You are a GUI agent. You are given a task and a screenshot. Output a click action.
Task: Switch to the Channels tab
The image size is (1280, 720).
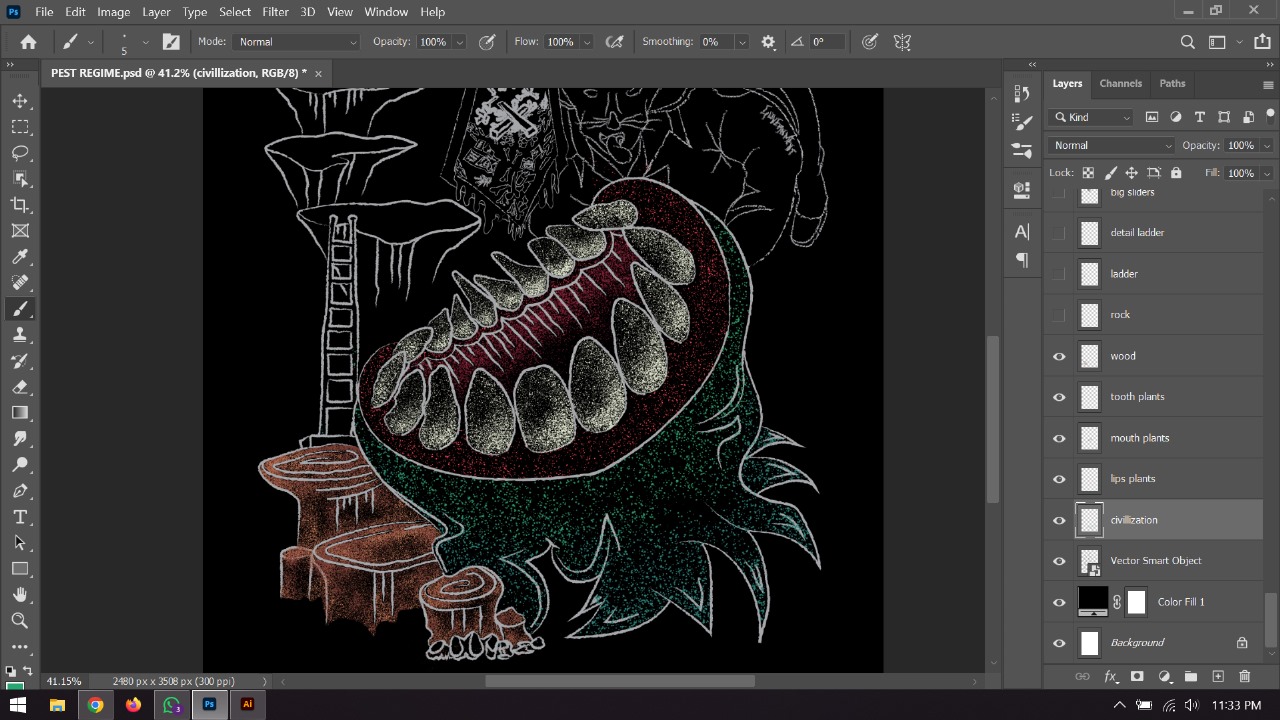pyautogui.click(x=1120, y=83)
